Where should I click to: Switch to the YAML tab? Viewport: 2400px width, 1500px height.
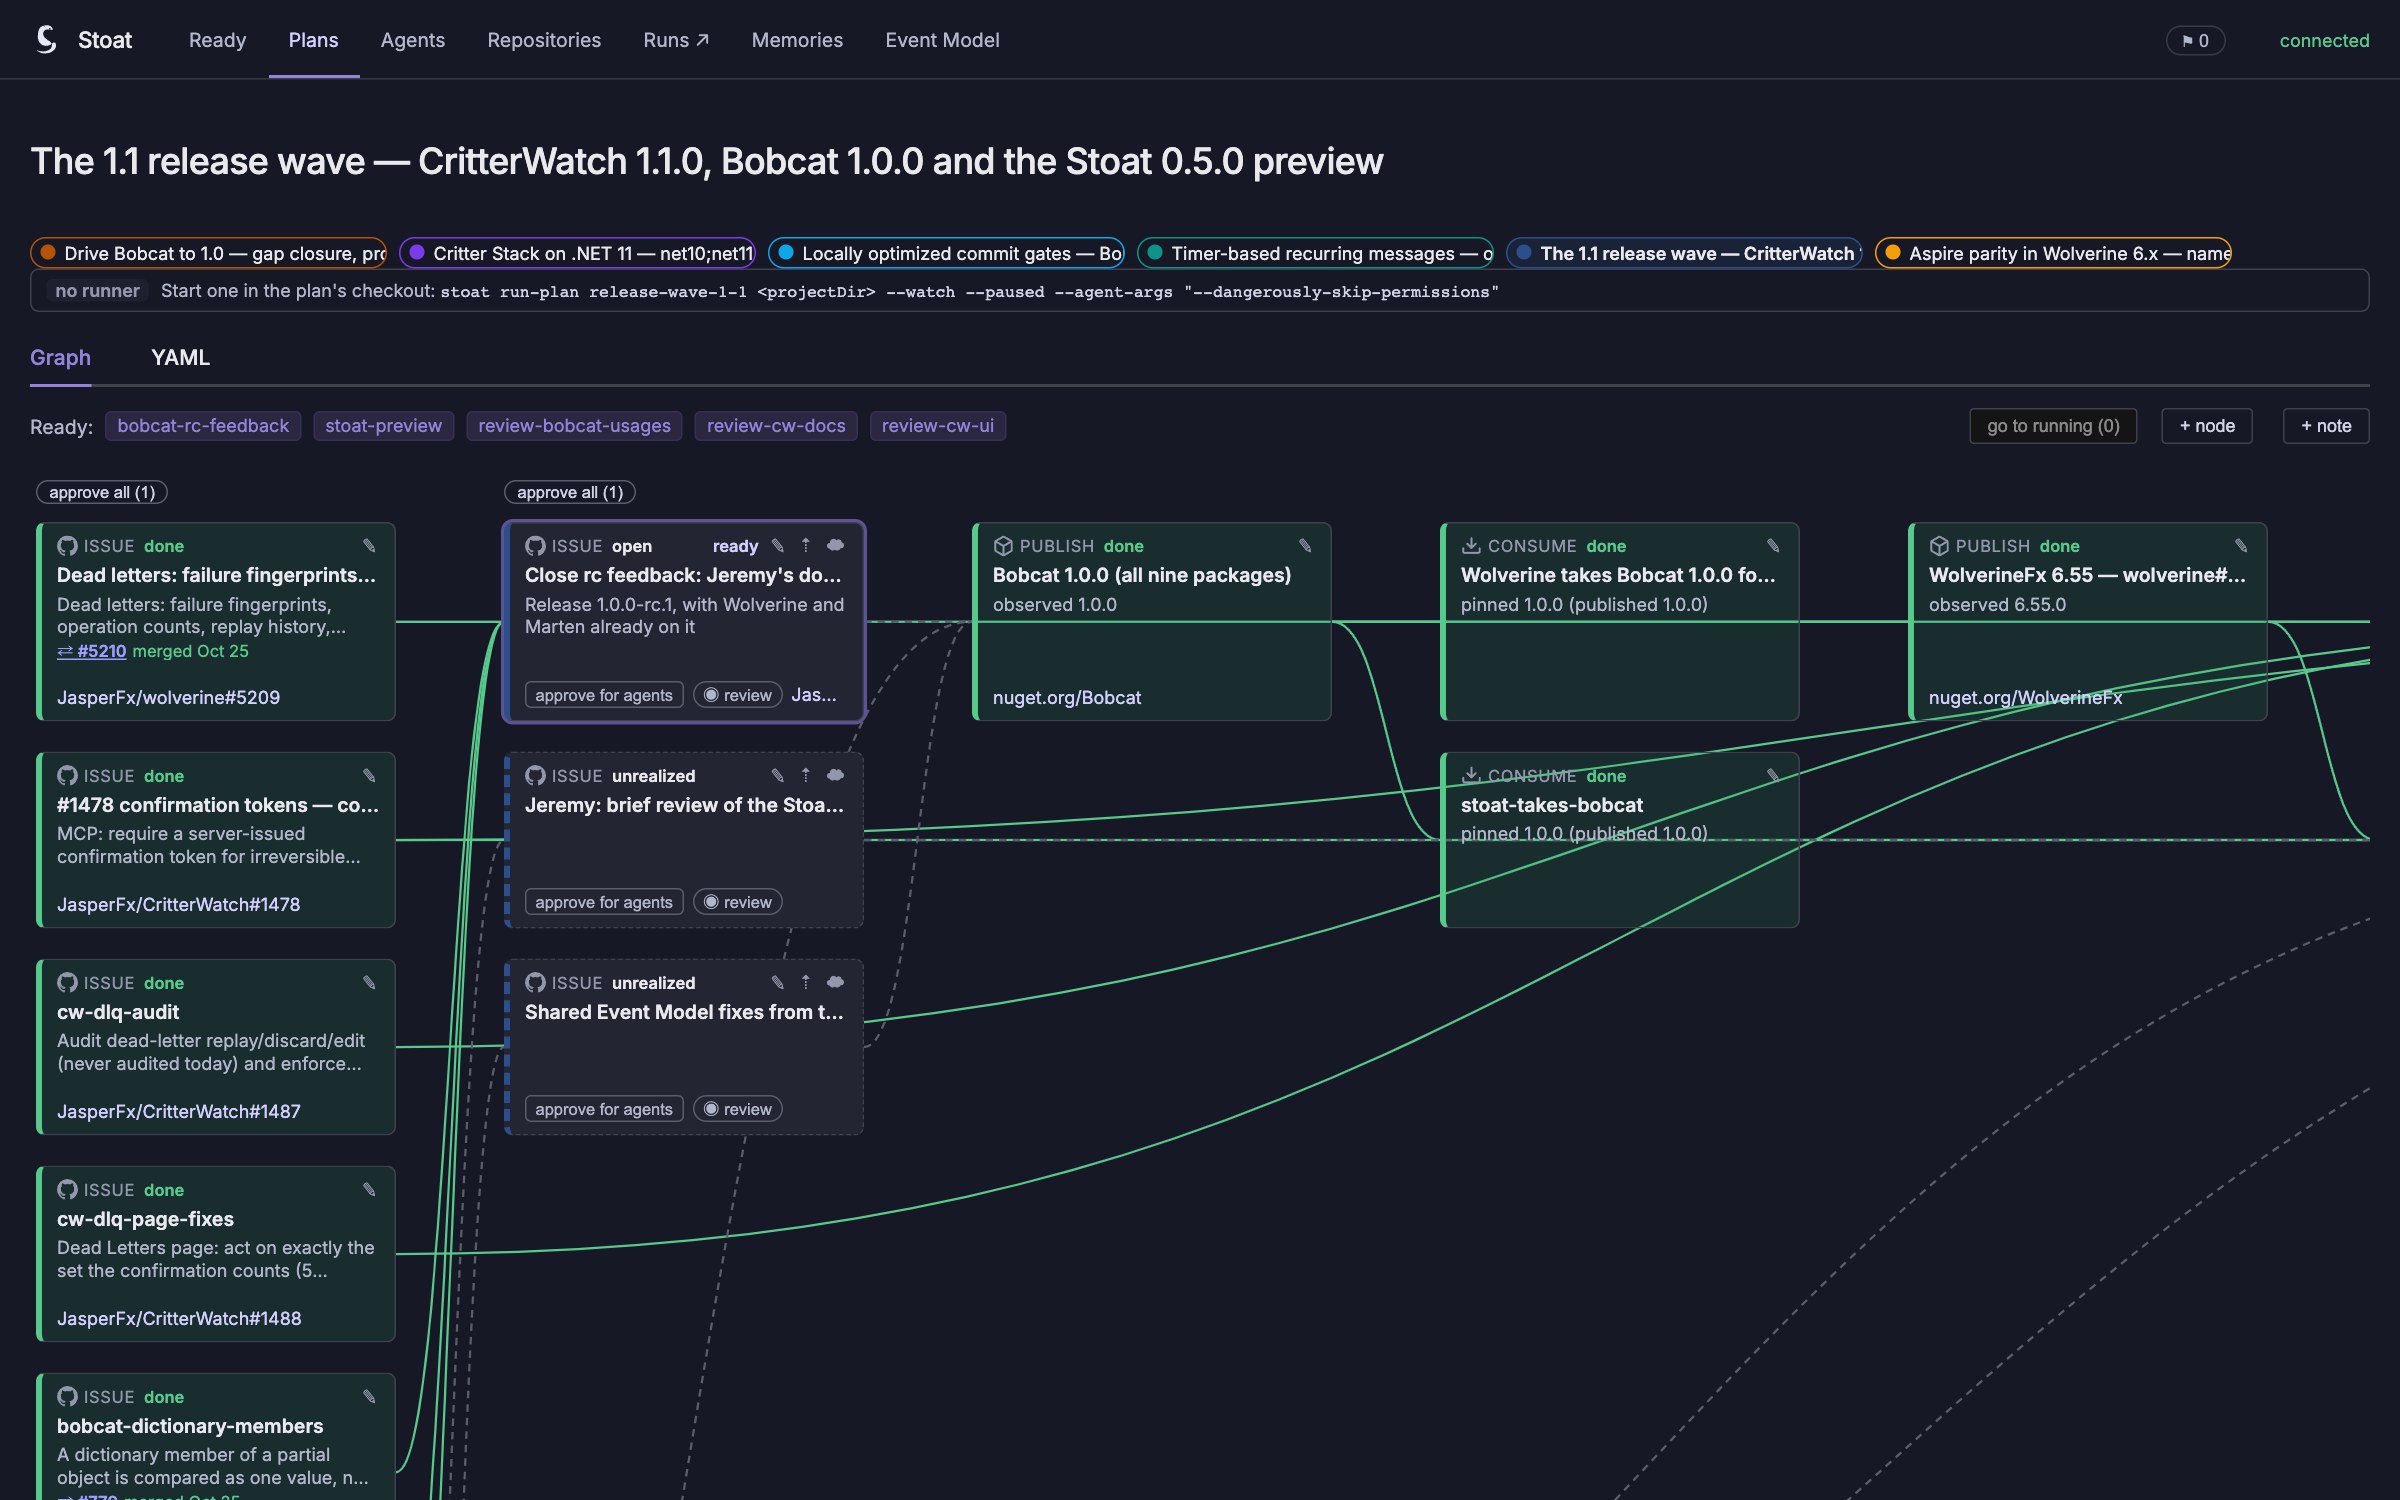180,358
